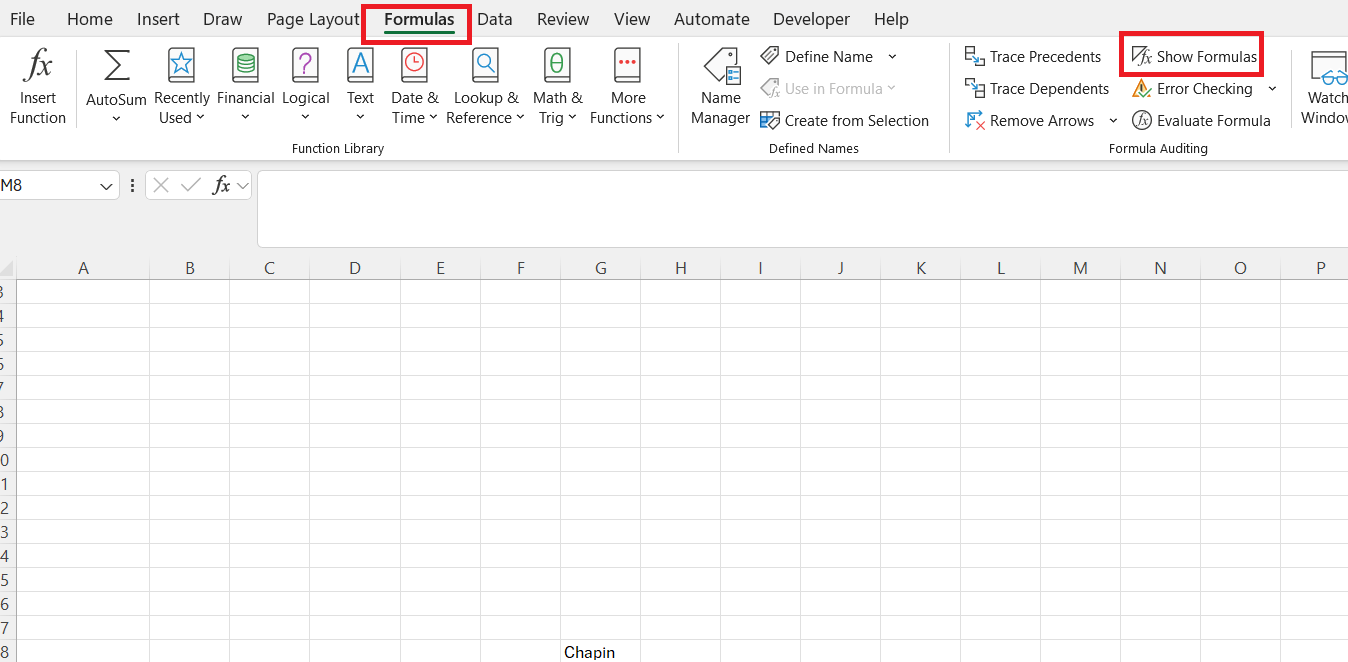
Task: Open the Review ribbon tab
Action: [x=562, y=18]
